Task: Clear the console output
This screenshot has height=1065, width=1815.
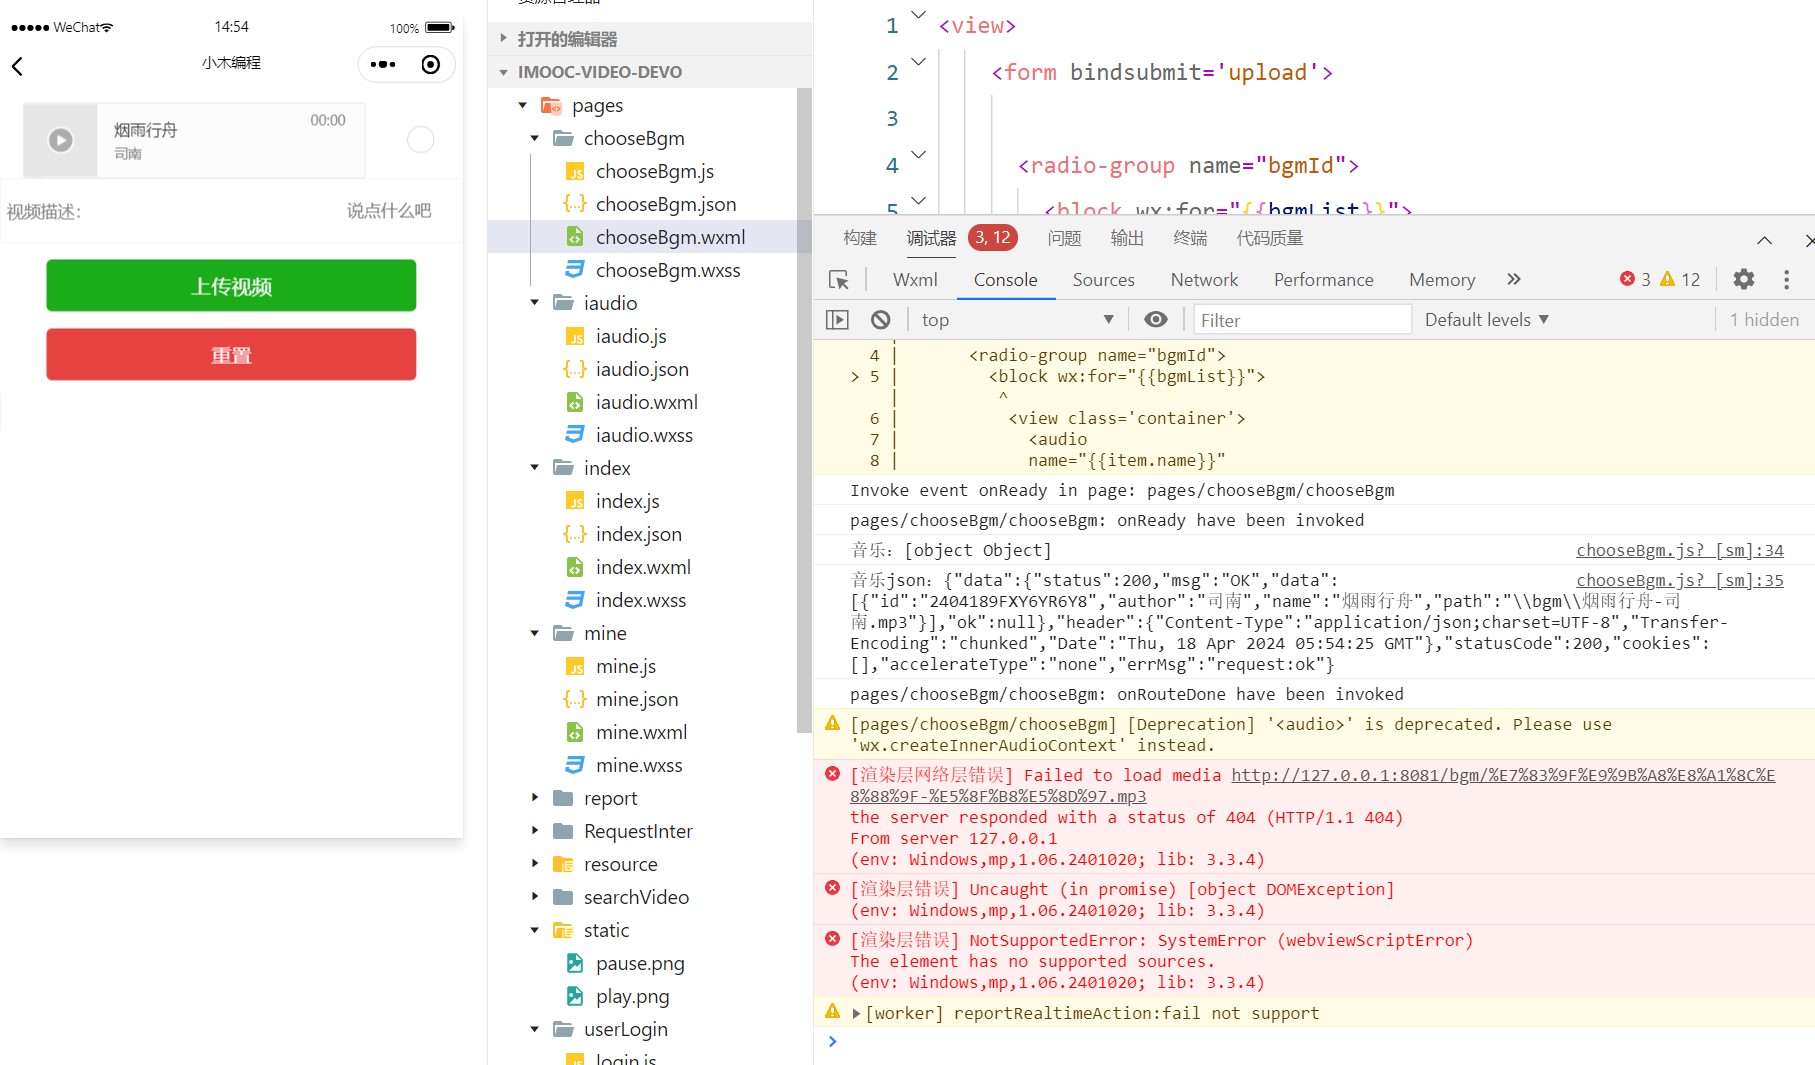Action: (x=880, y=320)
